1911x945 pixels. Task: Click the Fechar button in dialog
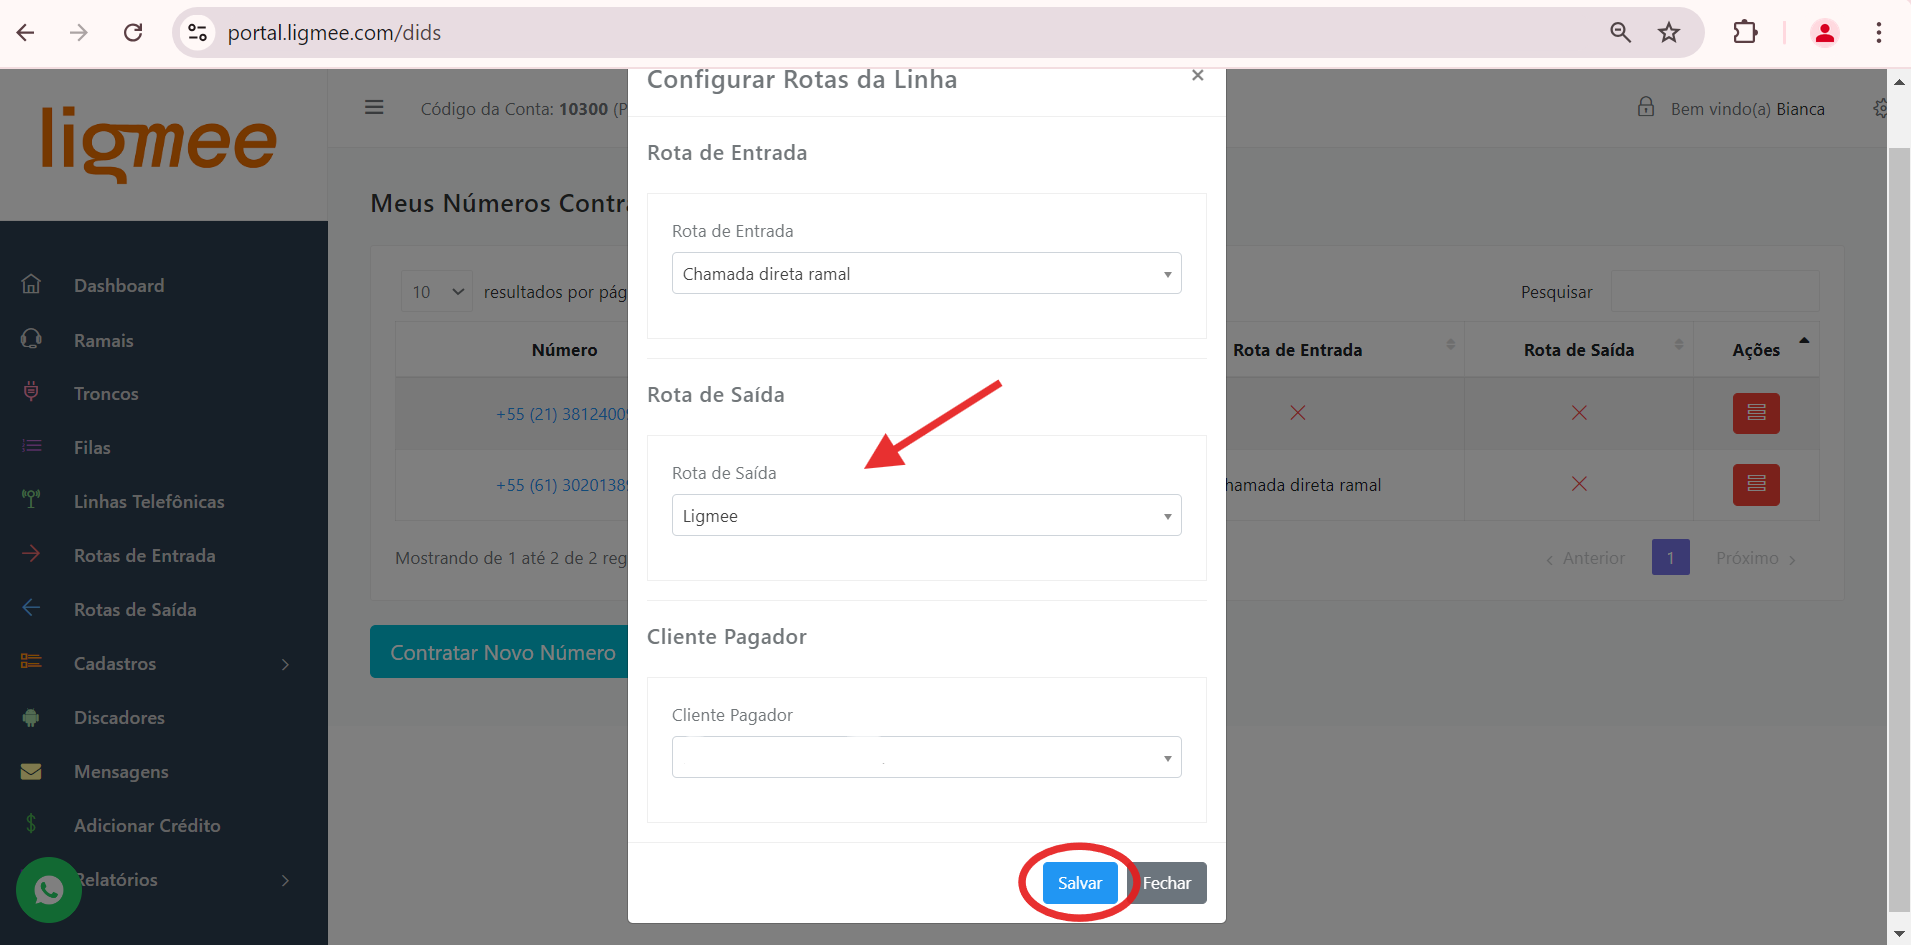point(1167,883)
